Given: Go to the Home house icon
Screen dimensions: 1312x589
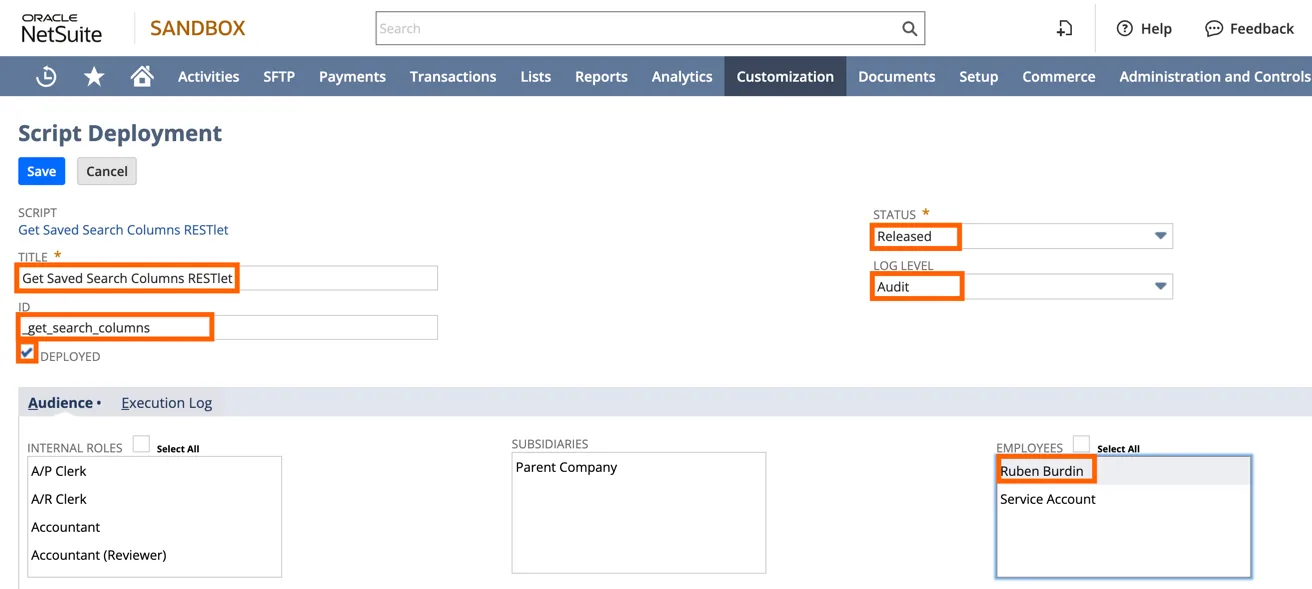Looking at the screenshot, I should pyautogui.click(x=142, y=76).
